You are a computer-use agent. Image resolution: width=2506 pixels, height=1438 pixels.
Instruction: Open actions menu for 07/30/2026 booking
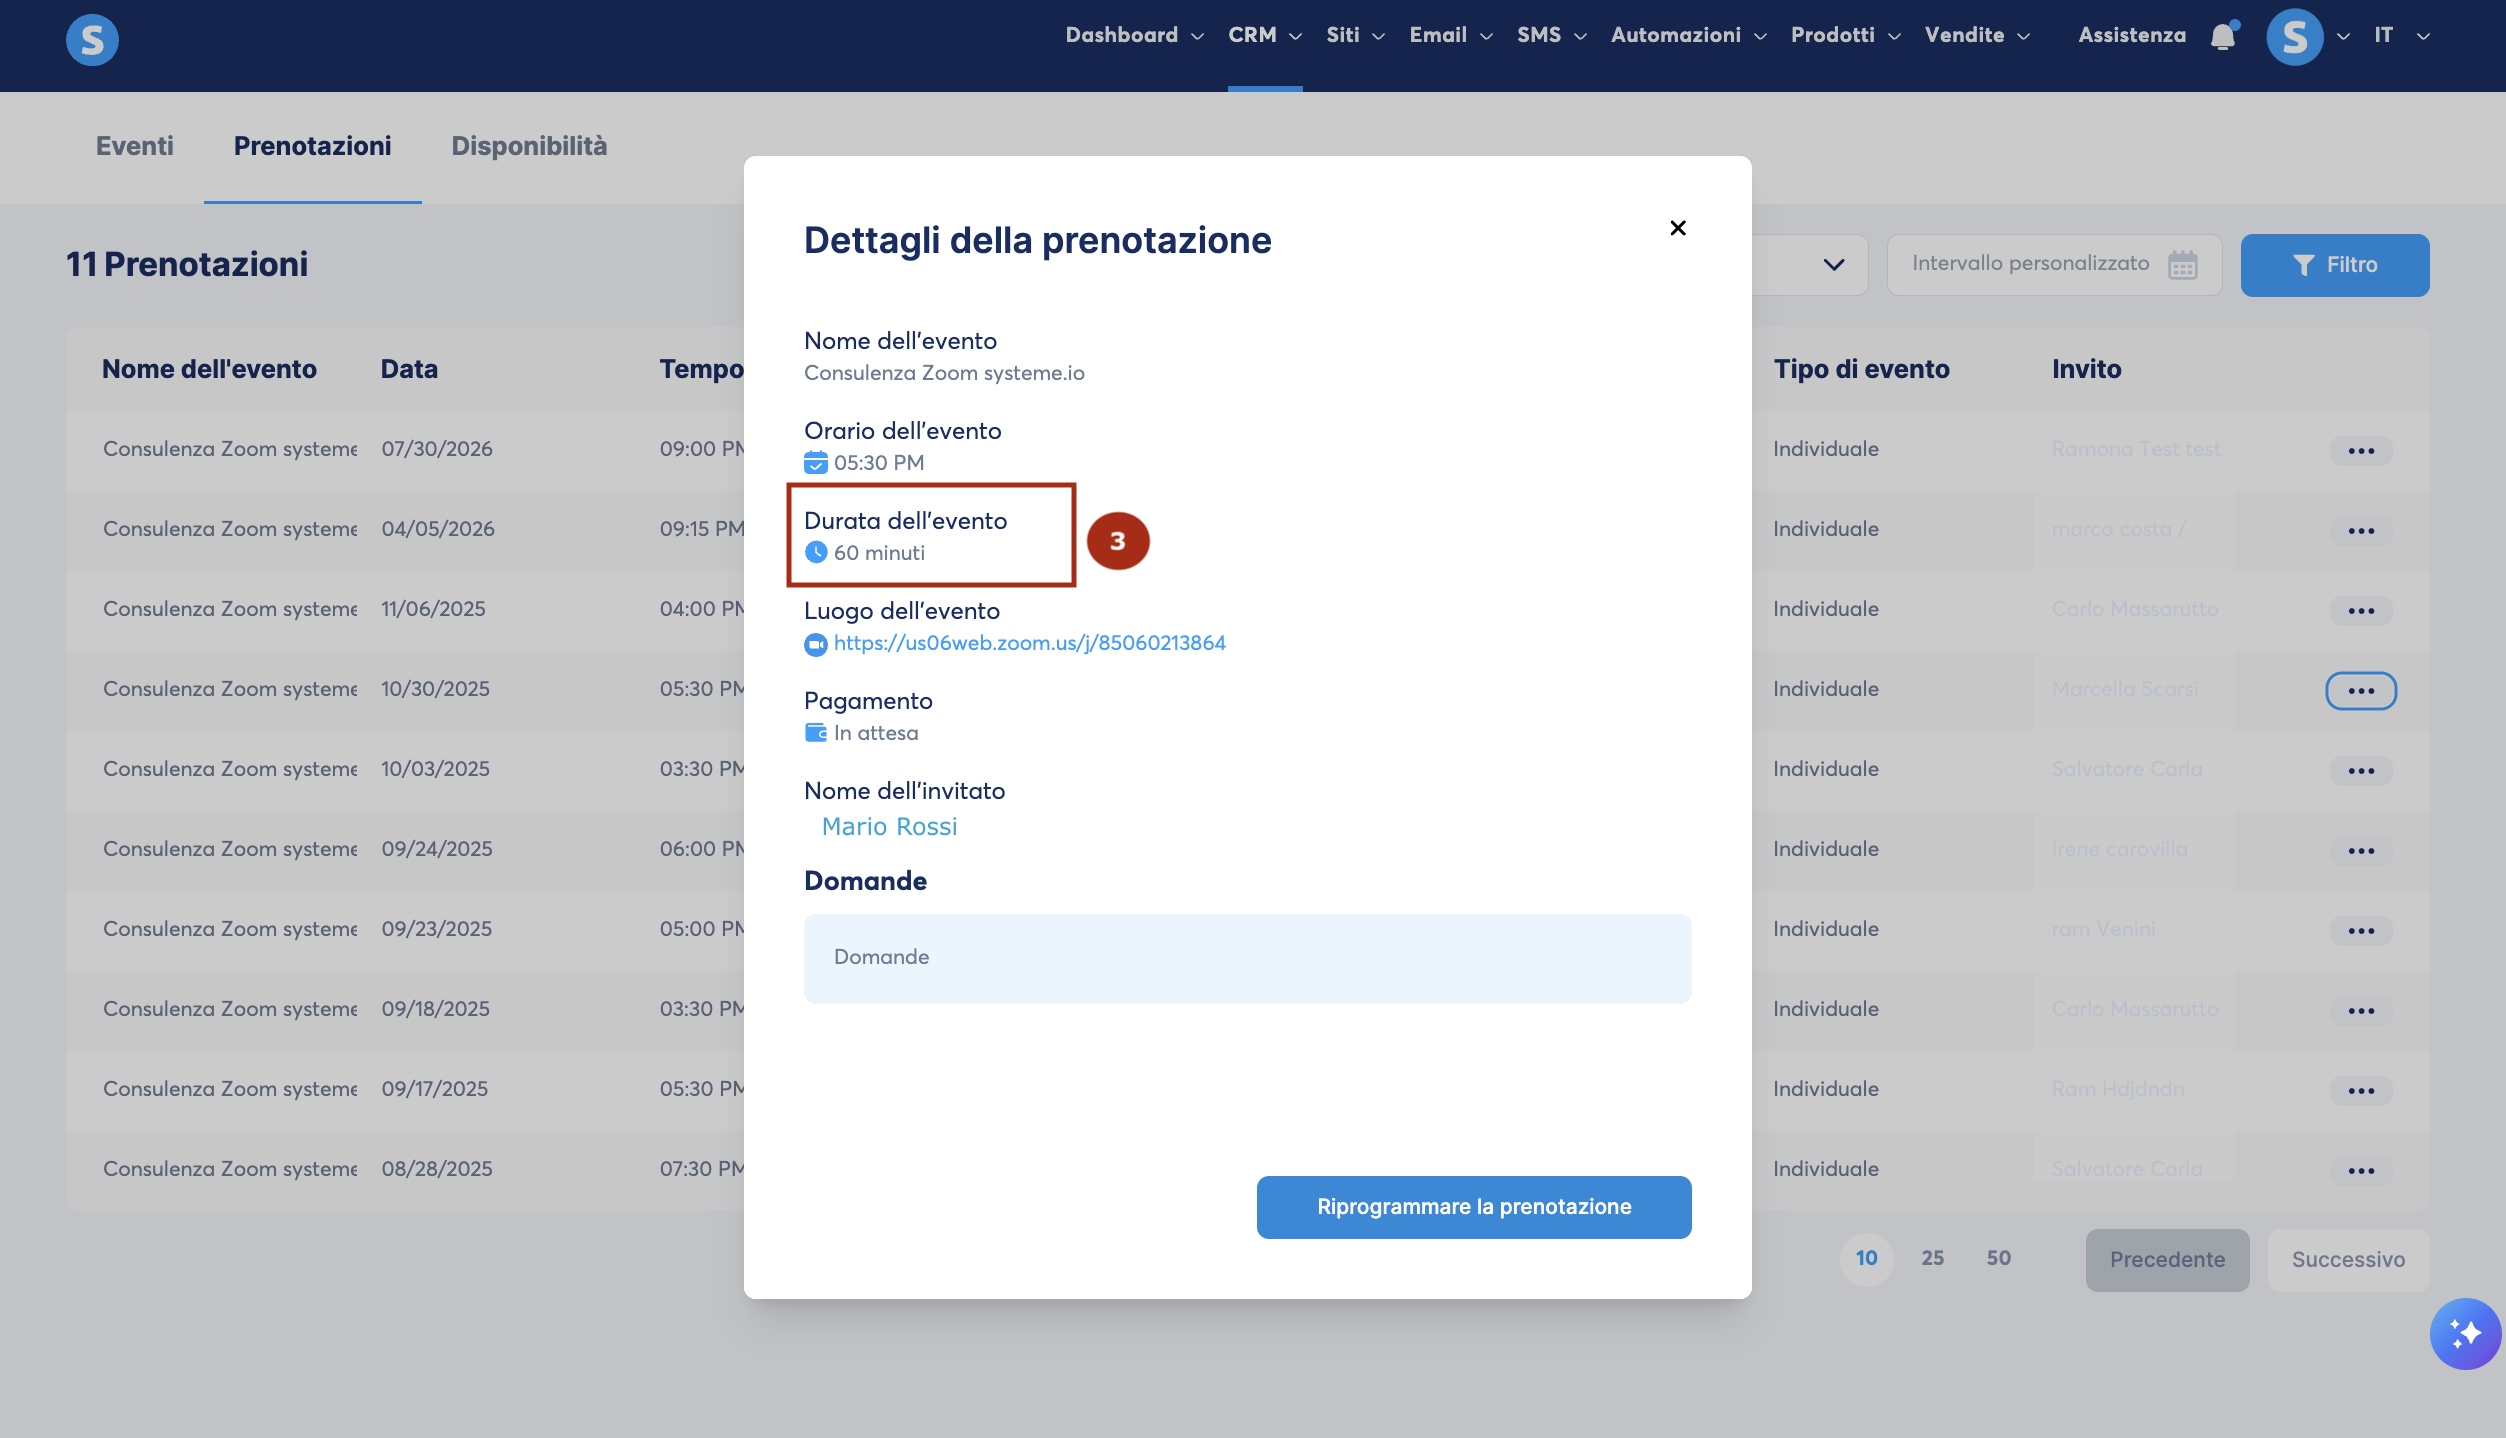click(x=2361, y=451)
